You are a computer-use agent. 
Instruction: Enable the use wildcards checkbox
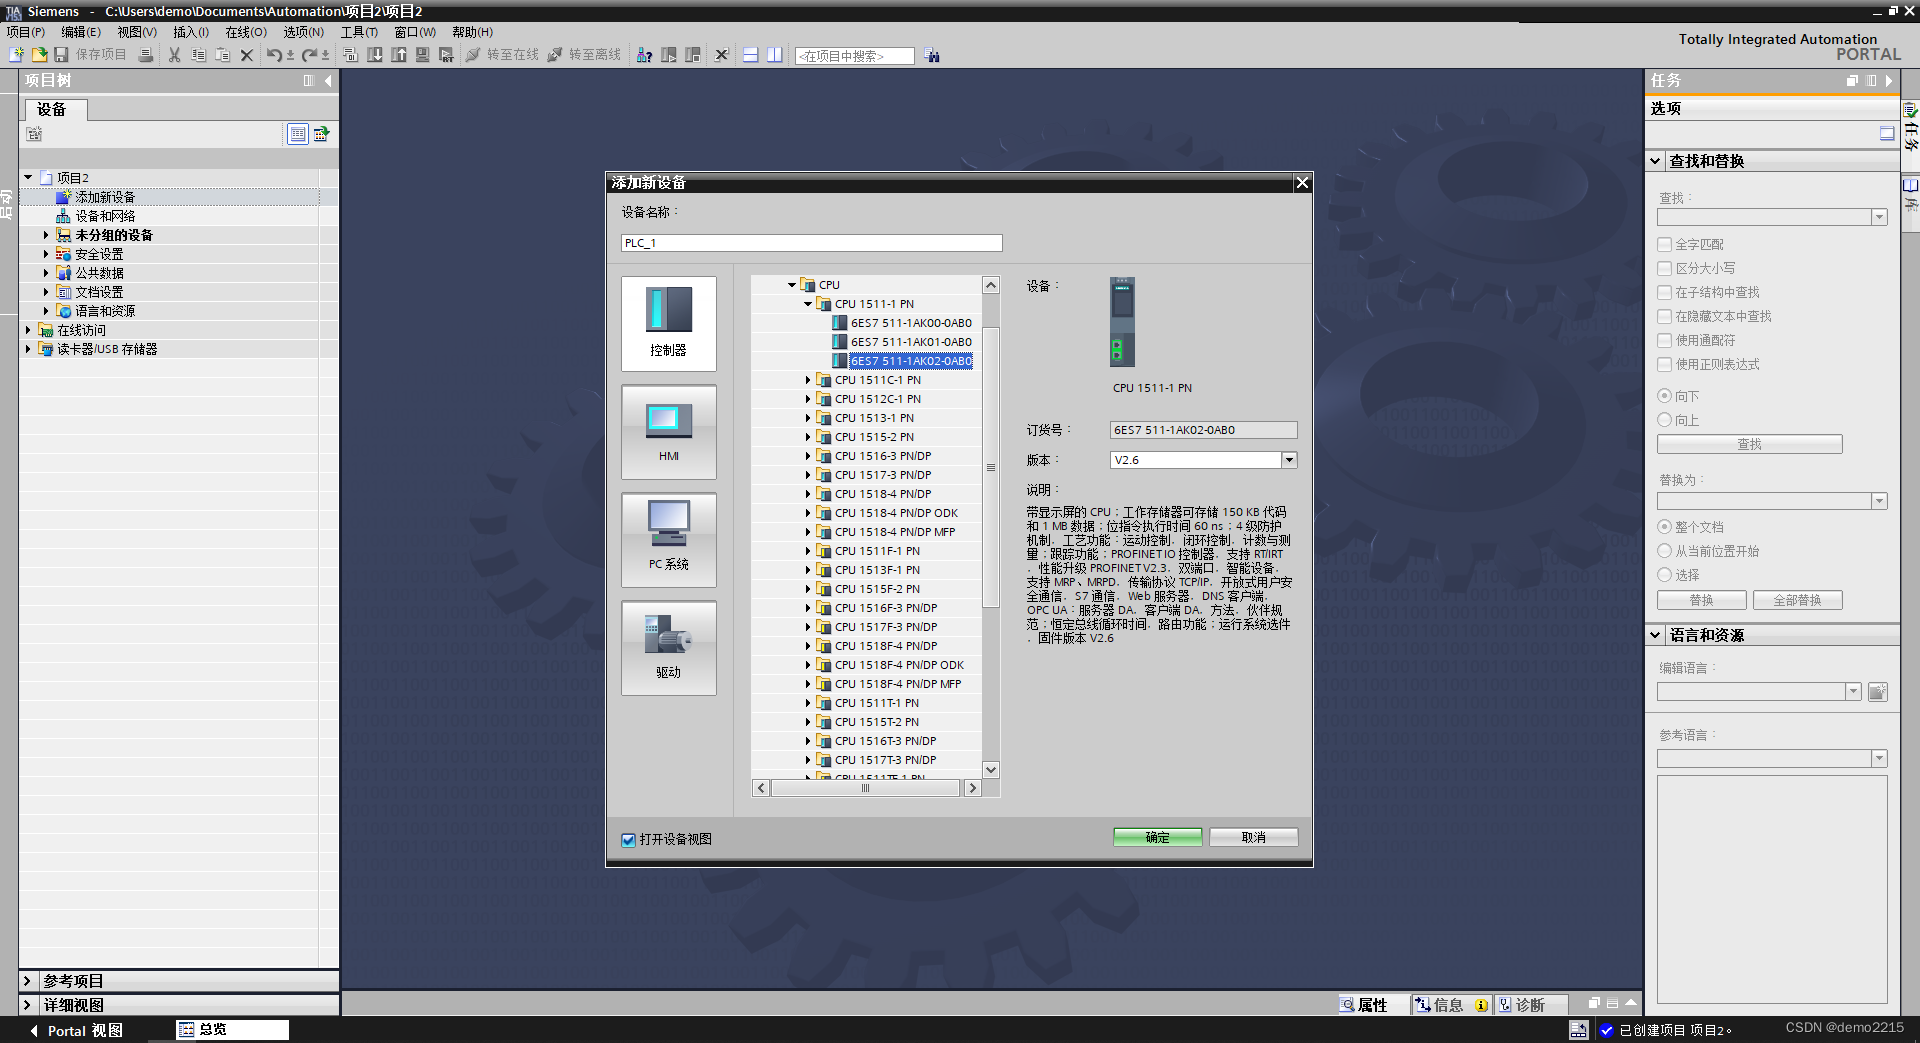(x=1665, y=340)
